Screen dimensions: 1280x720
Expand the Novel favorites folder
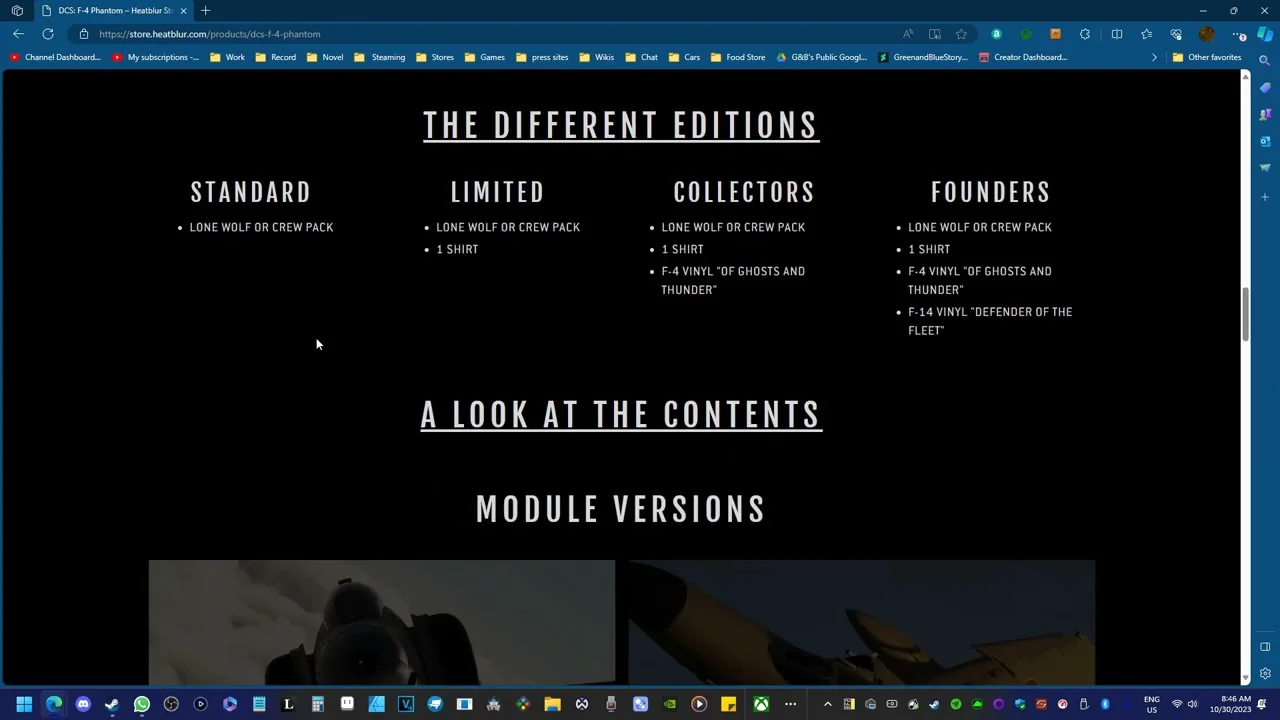coord(325,57)
